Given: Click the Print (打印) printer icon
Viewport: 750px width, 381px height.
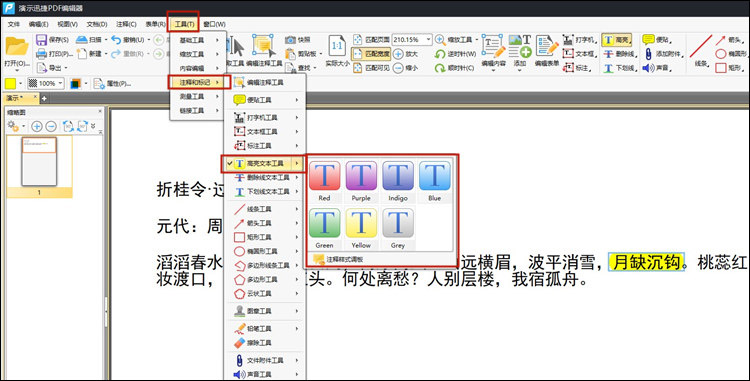Looking at the screenshot, I should point(42,54).
